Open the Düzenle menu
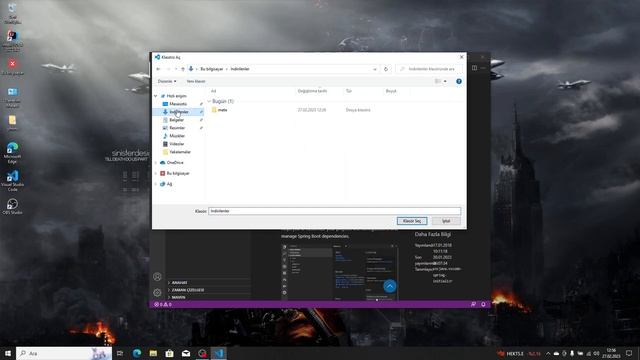The width and height of the screenshot is (640, 360). point(167,81)
